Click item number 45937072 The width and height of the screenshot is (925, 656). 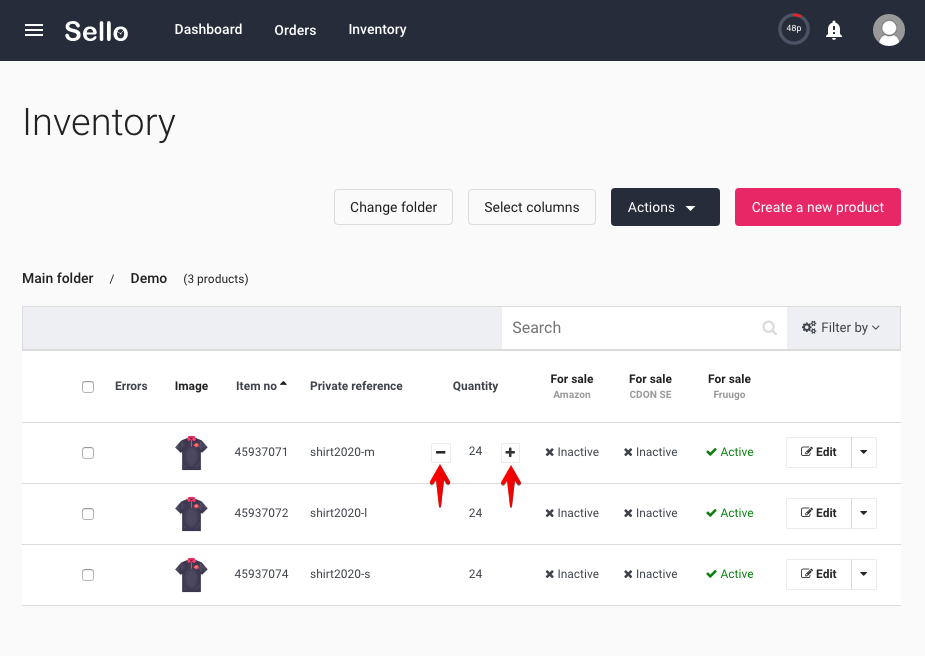(261, 513)
